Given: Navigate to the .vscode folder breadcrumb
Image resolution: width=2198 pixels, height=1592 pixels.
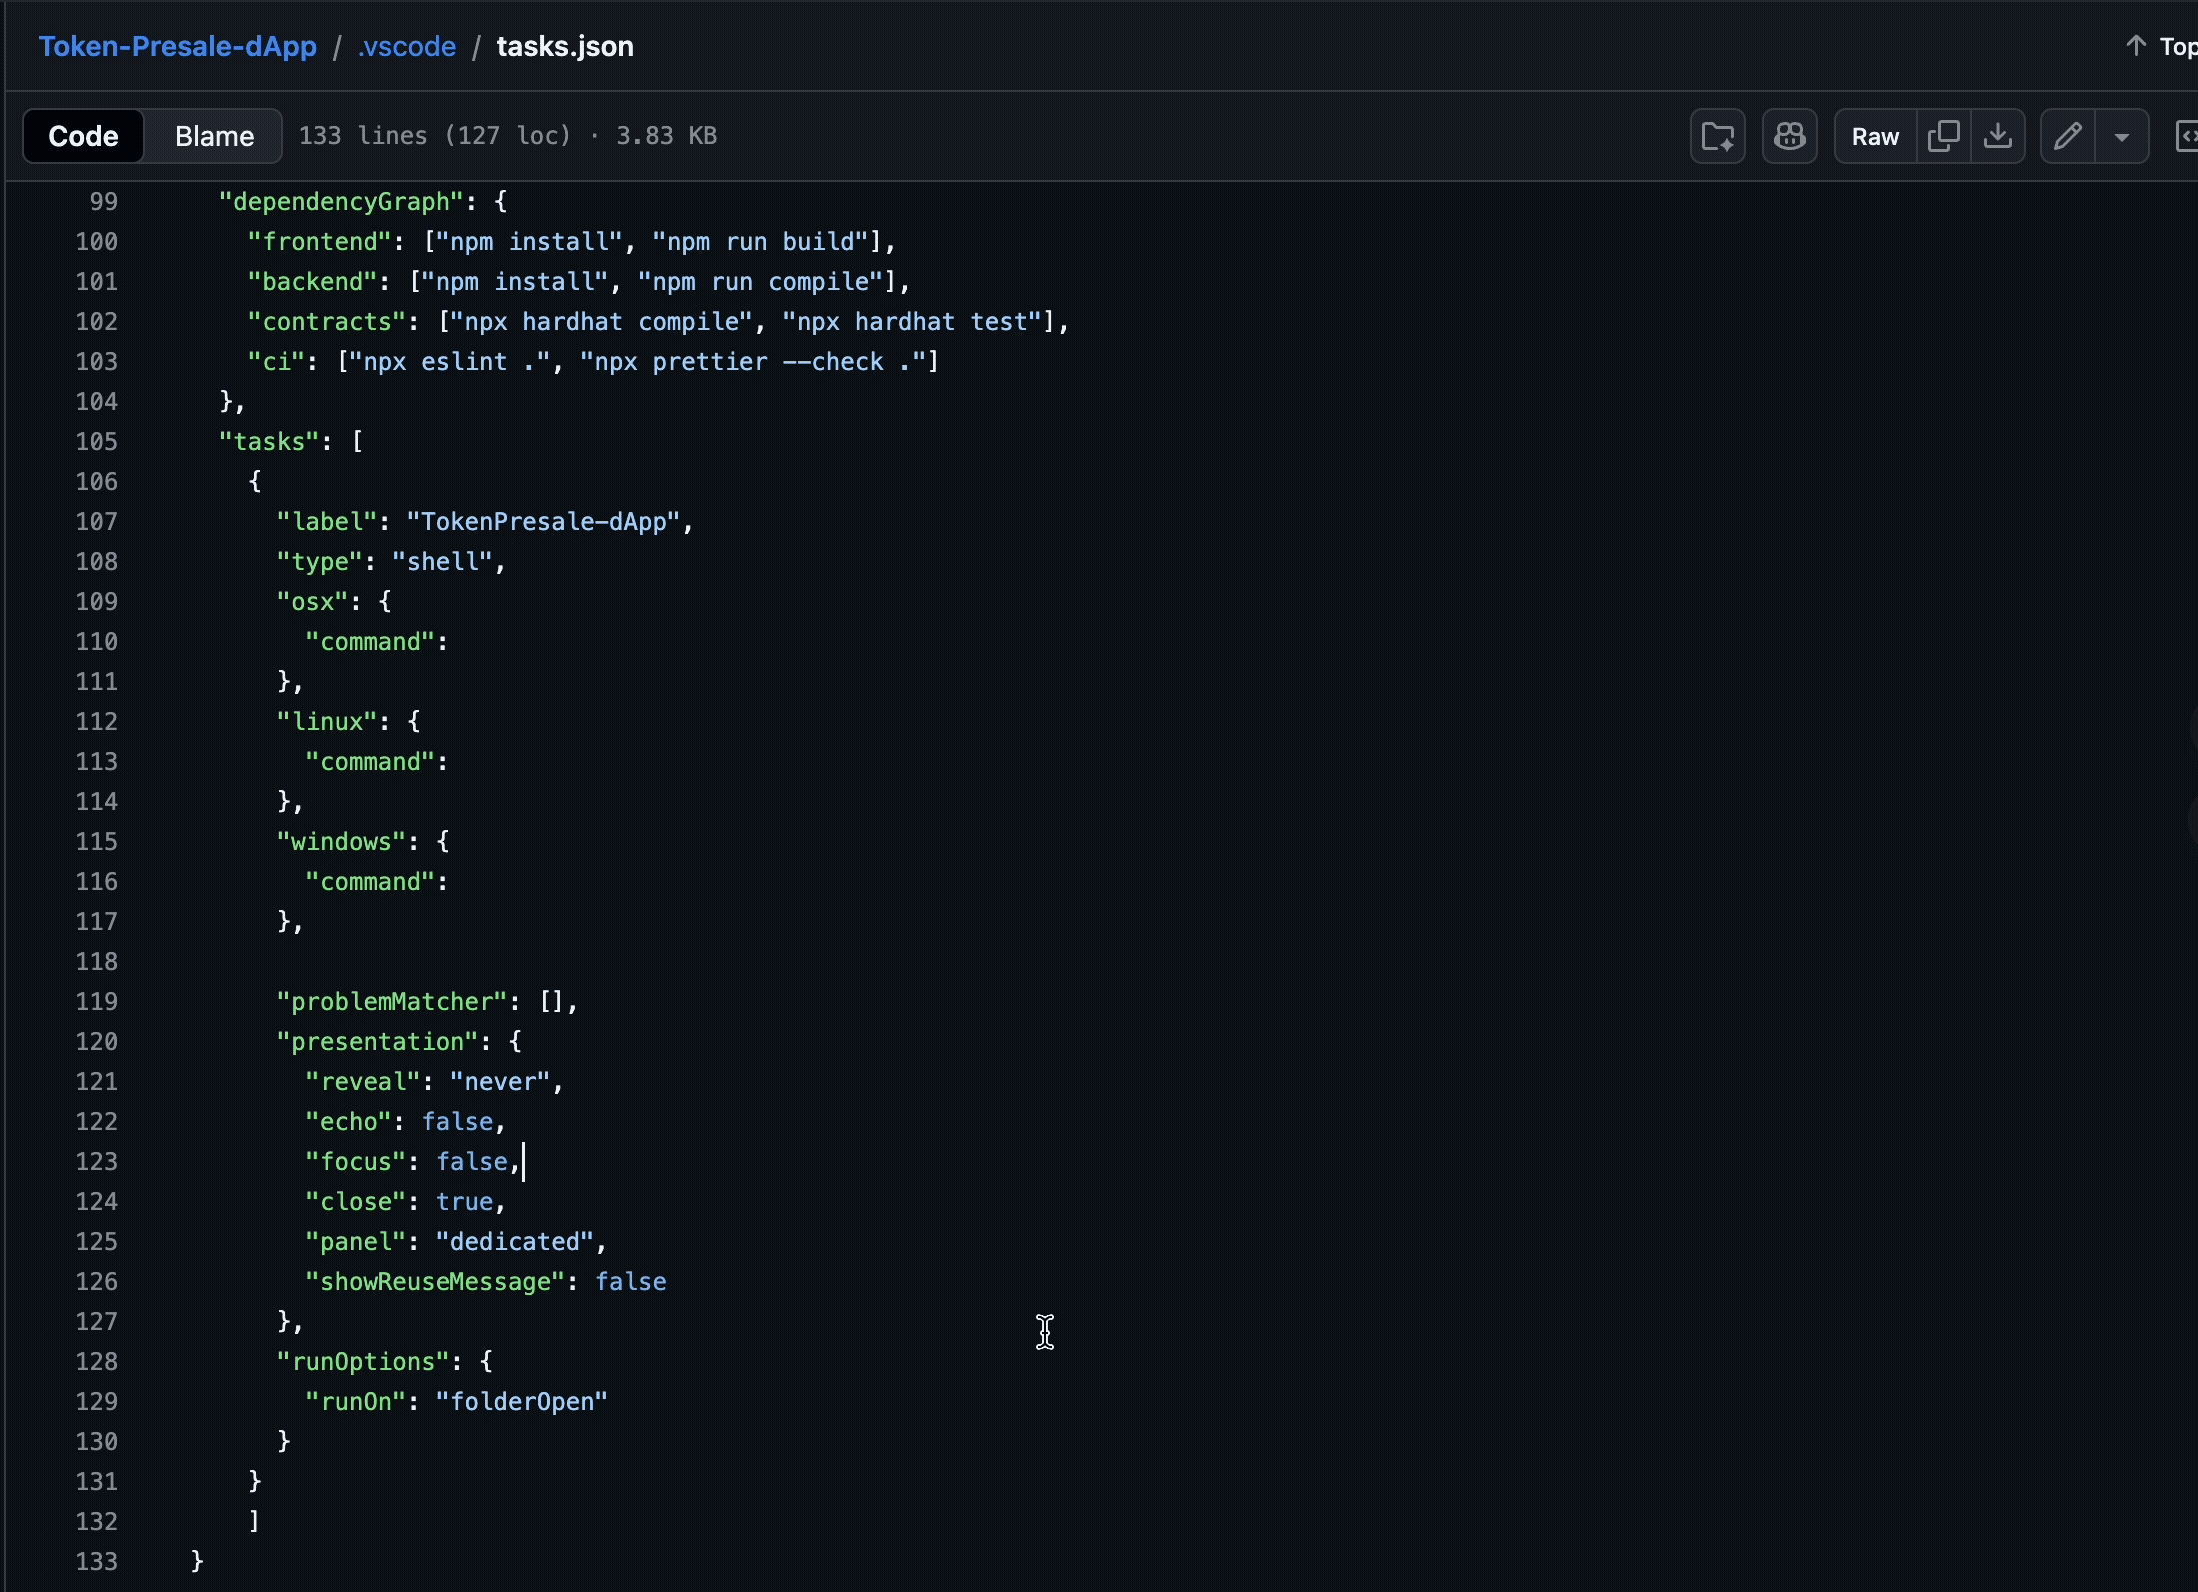Looking at the screenshot, I should pos(407,47).
